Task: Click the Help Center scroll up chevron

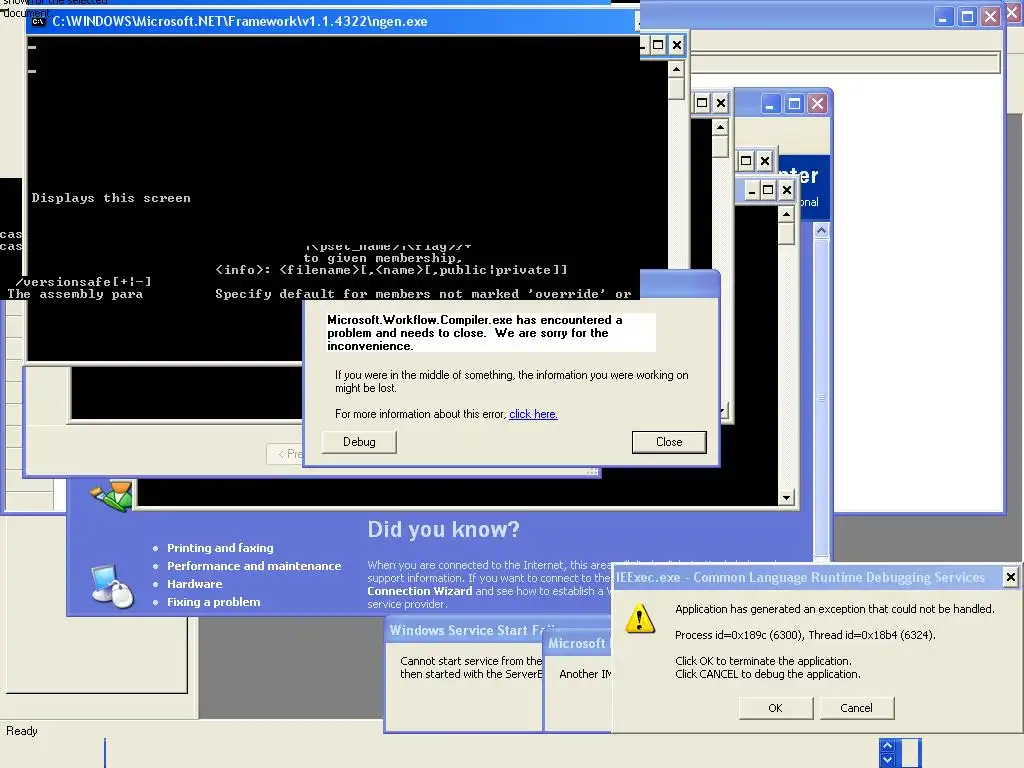Action: pyautogui.click(x=822, y=230)
